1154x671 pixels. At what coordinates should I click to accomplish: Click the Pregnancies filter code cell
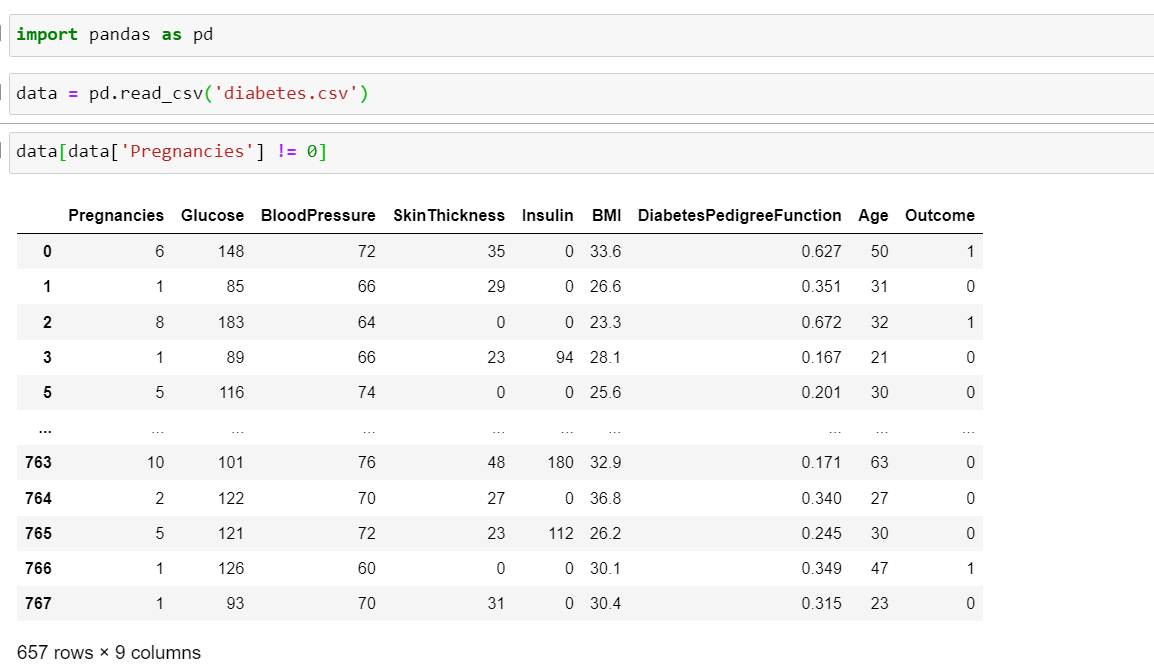point(581,152)
